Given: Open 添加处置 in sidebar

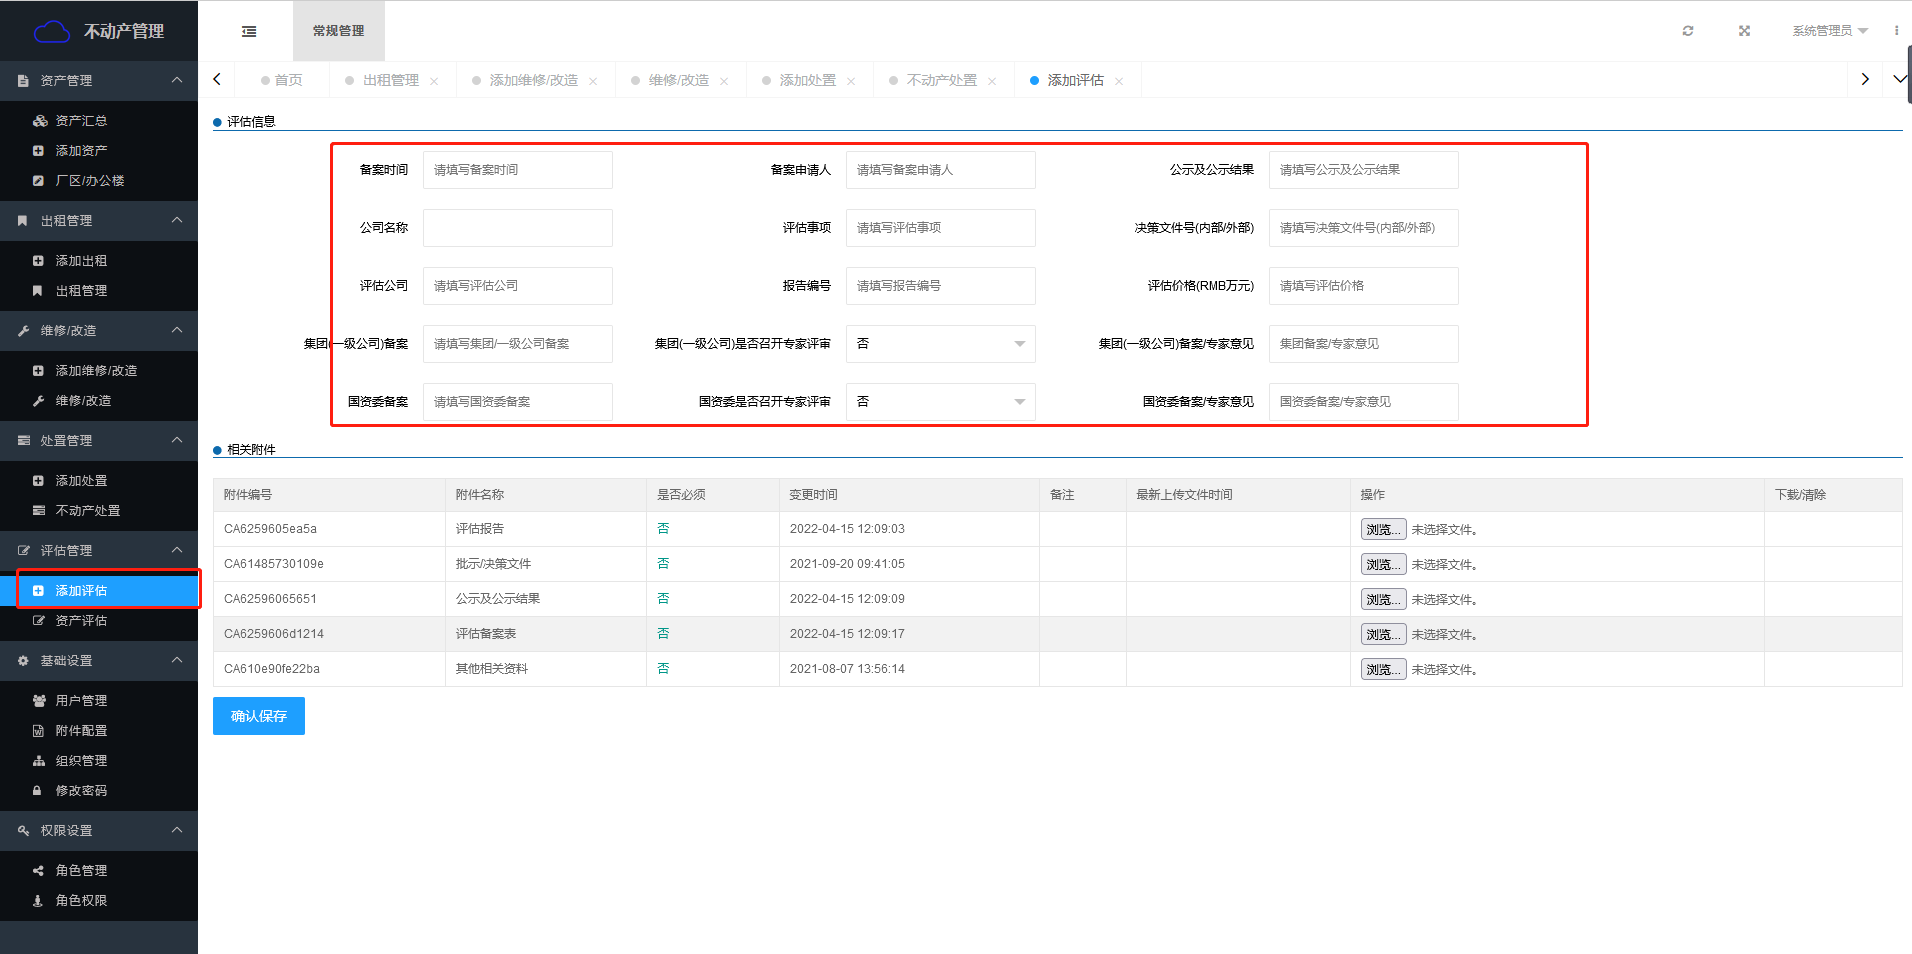Looking at the screenshot, I should pos(99,481).
